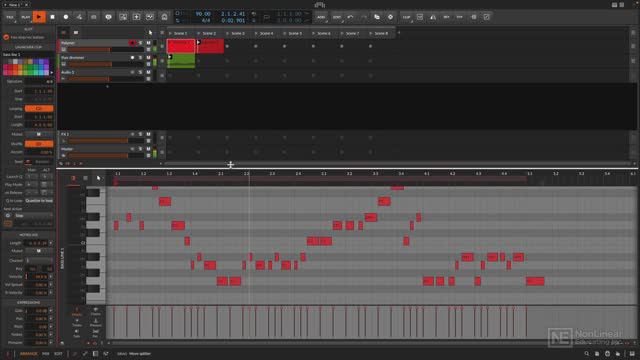Open the EDIT menu in the top toolbar
The image size is (640, 360).
pyautogui.click(x=337, y=17)
